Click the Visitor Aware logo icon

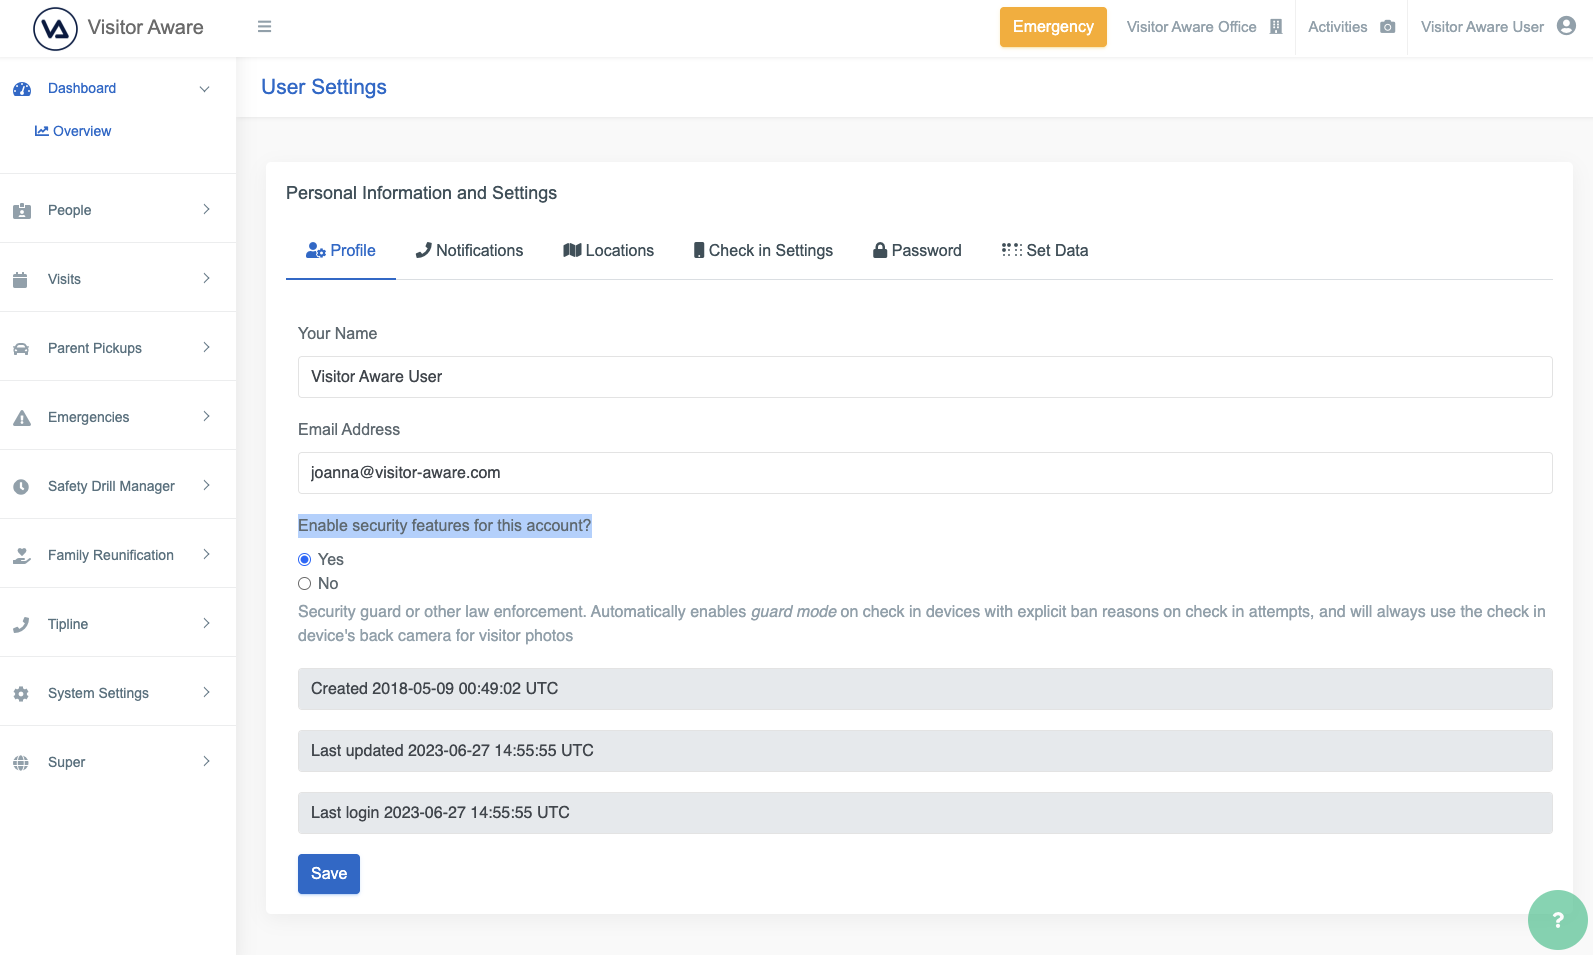tap(55, 28)
